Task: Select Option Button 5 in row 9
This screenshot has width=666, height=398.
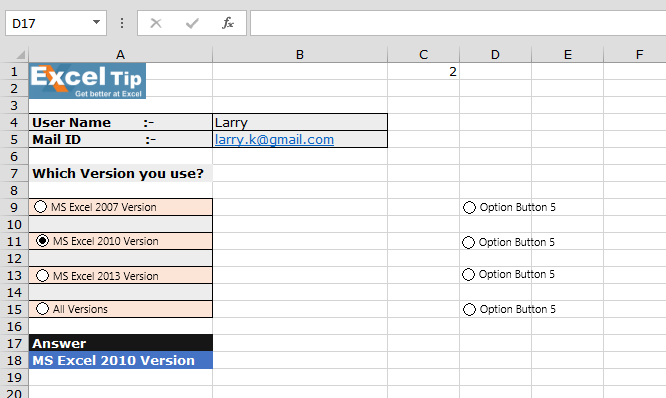Action: point(469,207)
